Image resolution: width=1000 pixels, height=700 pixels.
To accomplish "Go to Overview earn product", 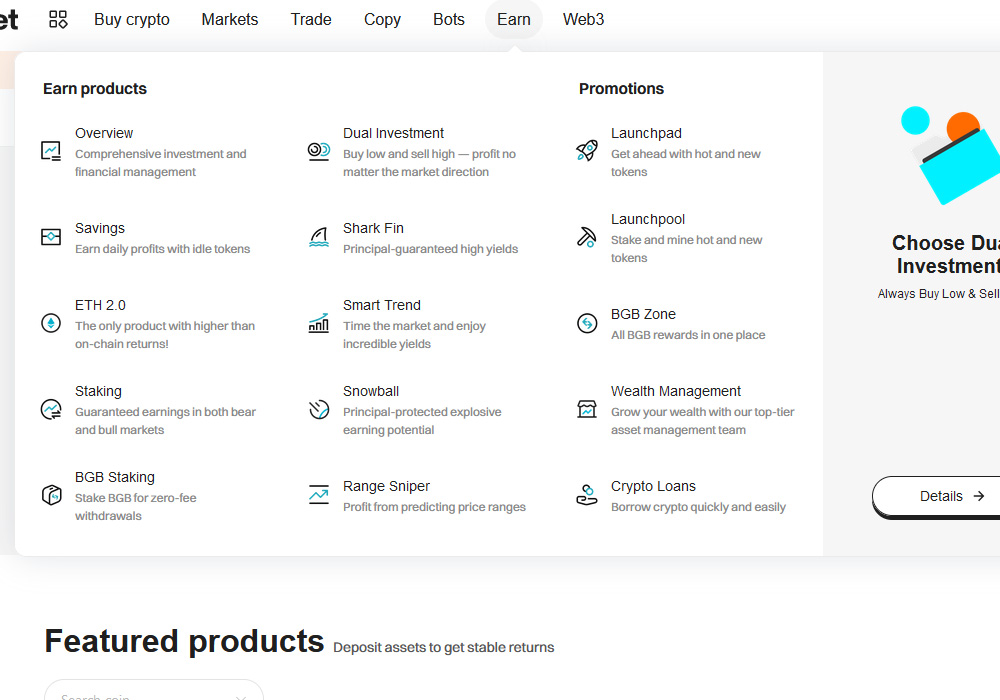I will pyautogui.click(x=104, y=133).
